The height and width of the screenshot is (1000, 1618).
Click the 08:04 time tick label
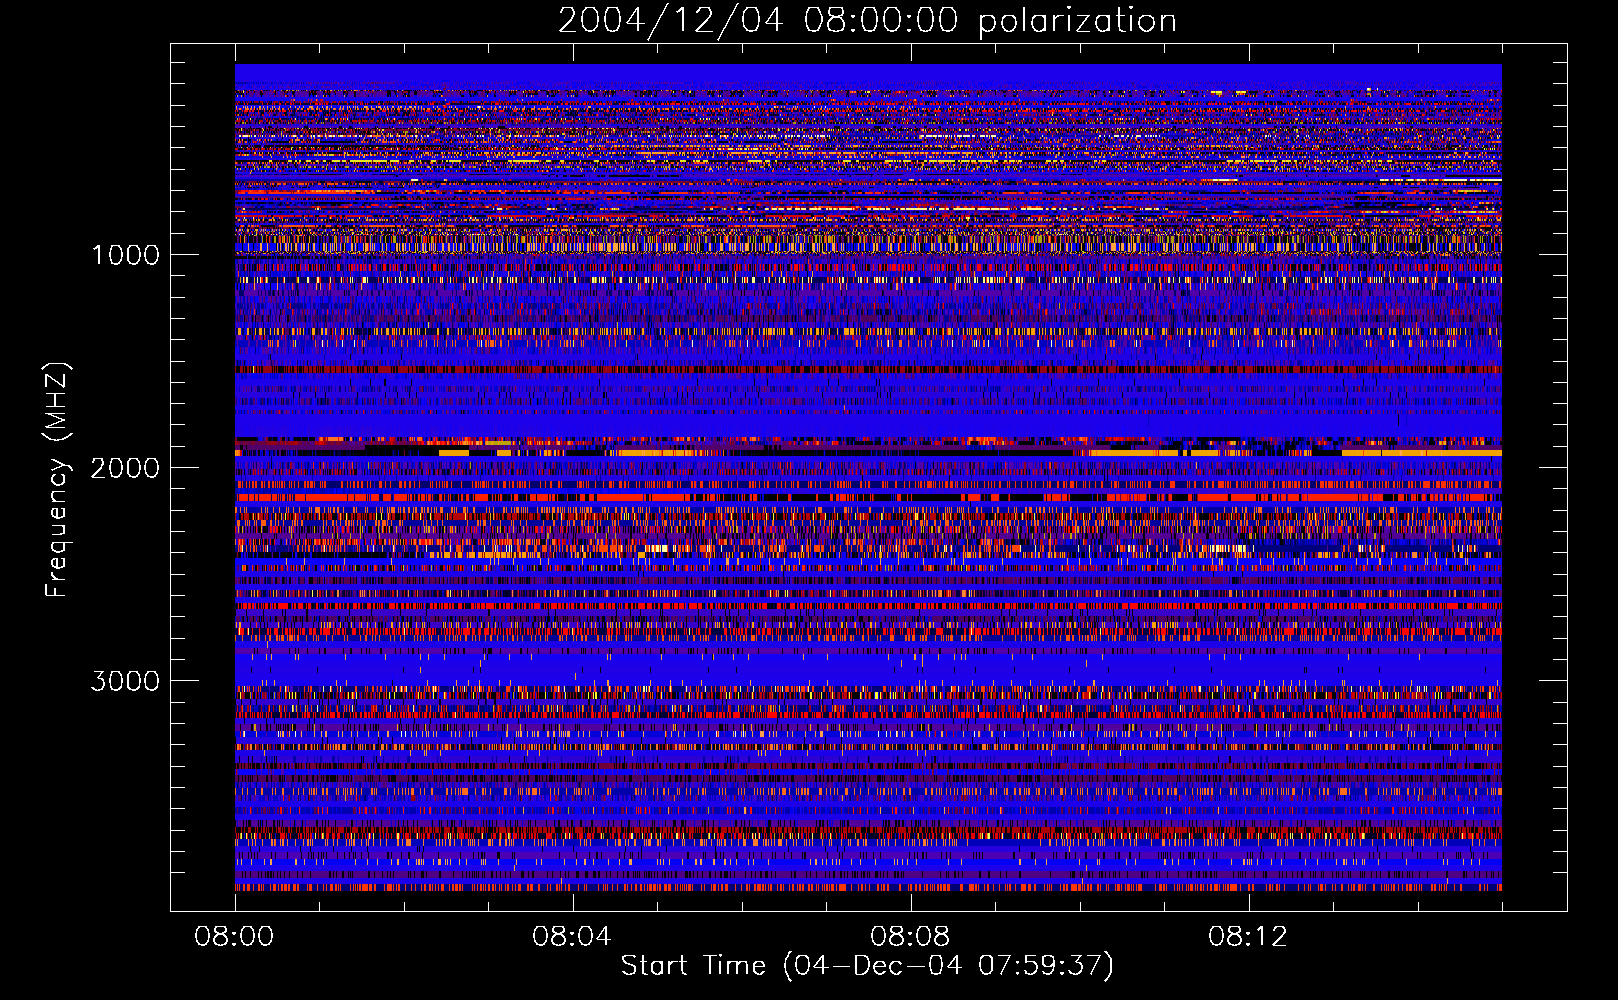click(x=572, y=937)
